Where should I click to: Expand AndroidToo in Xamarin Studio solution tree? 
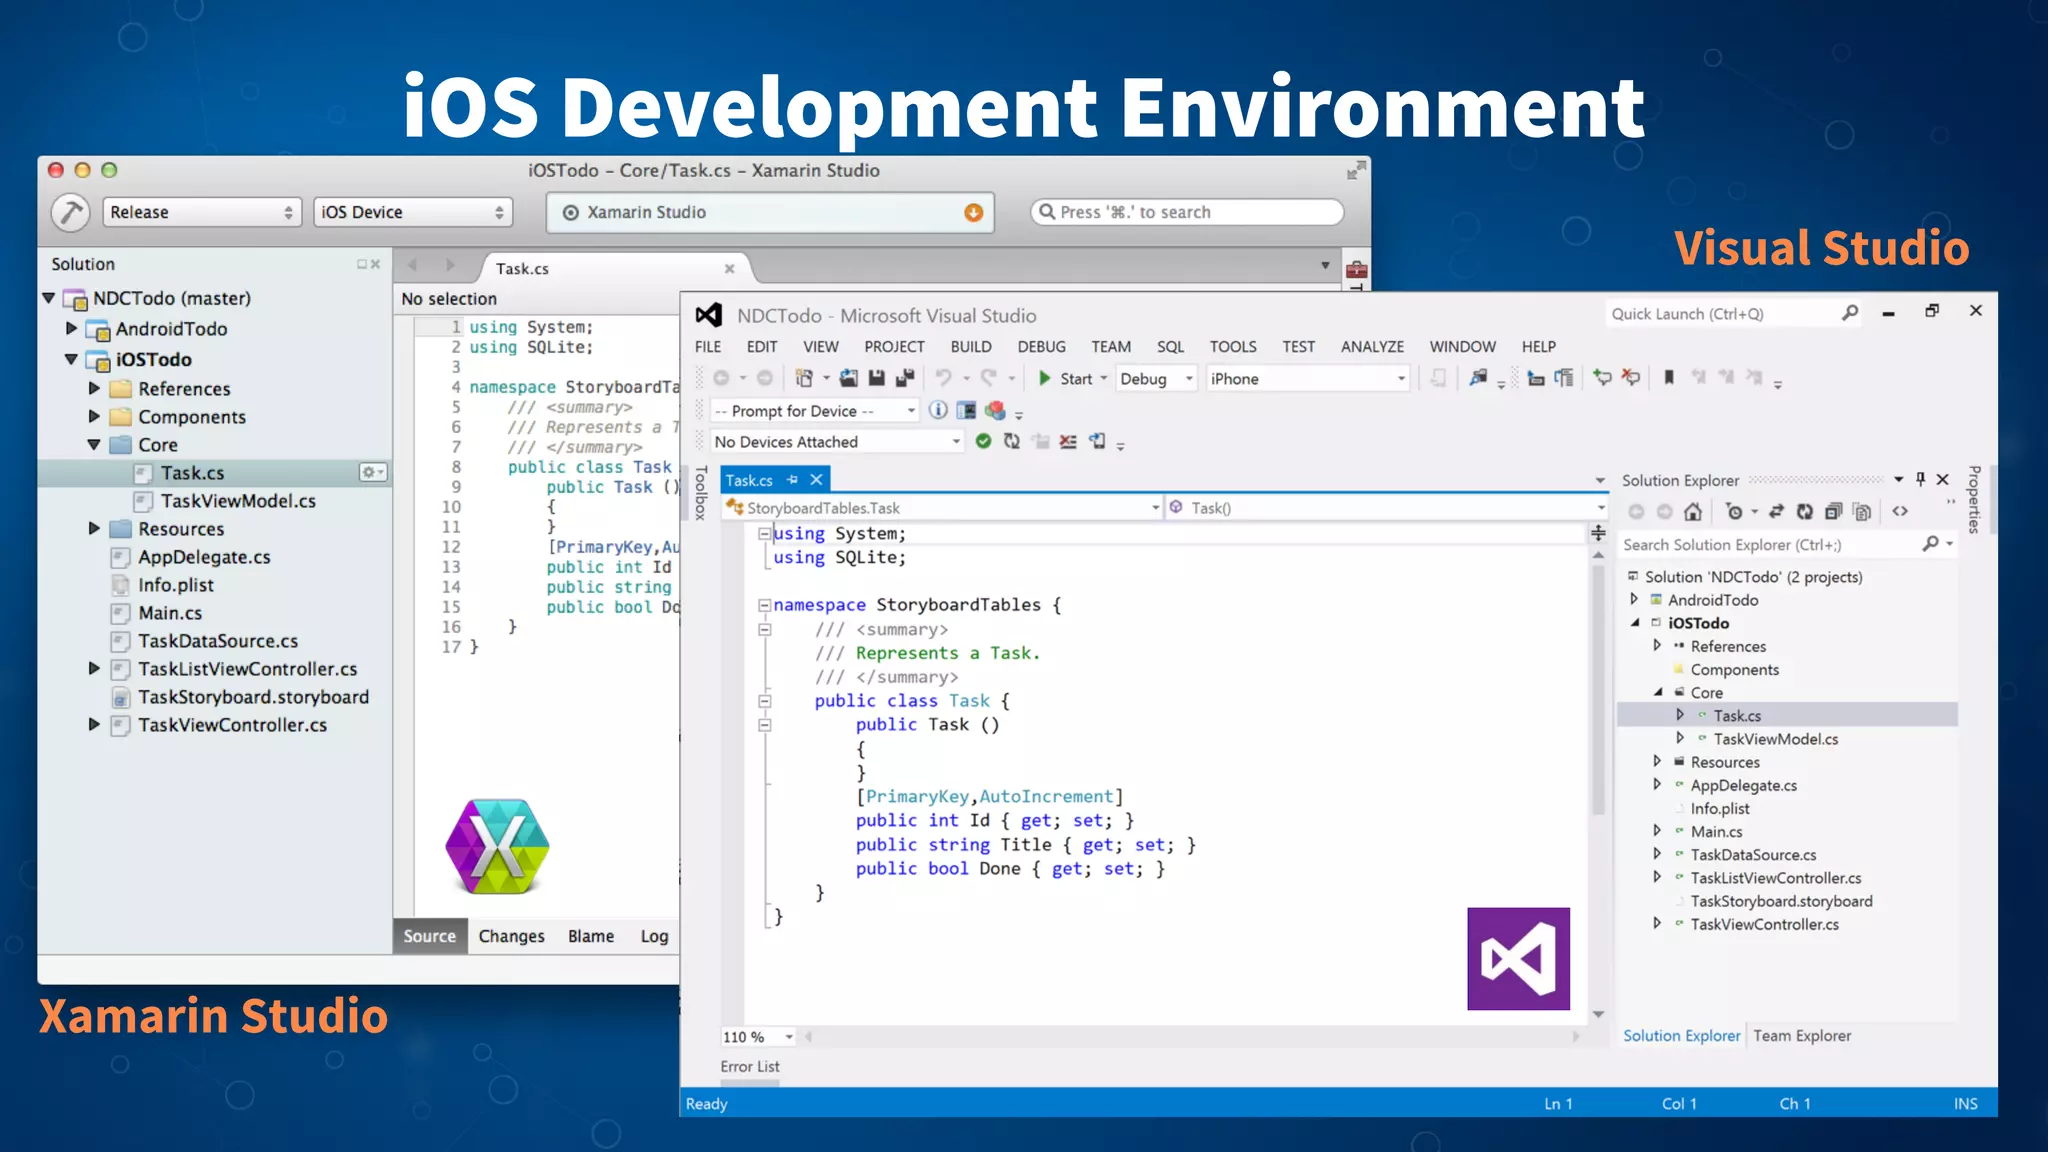click(x=71, y=328)
